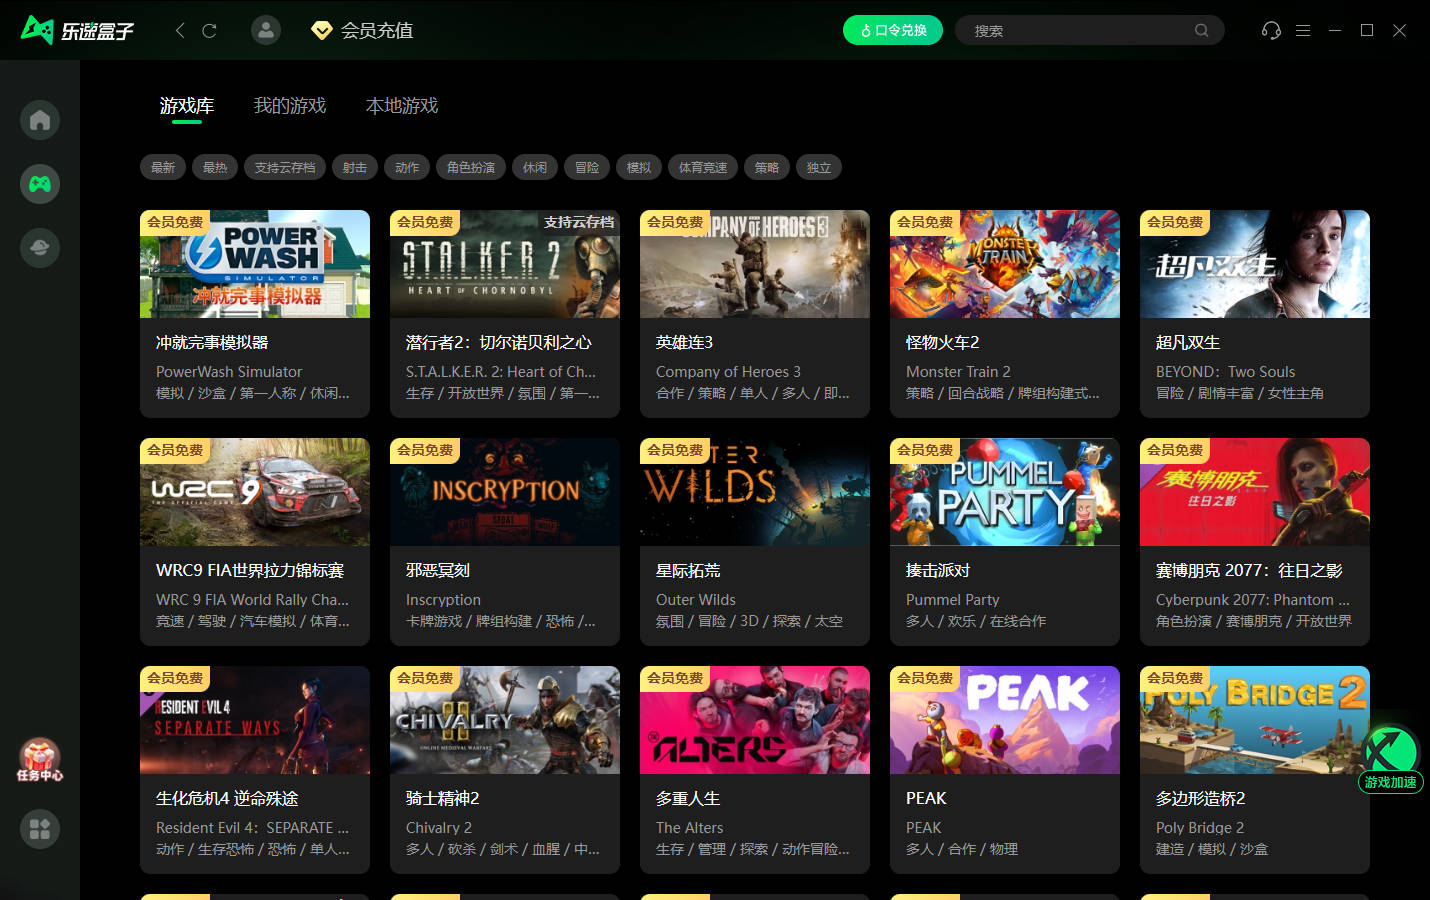This screenshot has width=1430, height=900.
Task: Select the 支持云存档 filter tag
Action: 285,167
